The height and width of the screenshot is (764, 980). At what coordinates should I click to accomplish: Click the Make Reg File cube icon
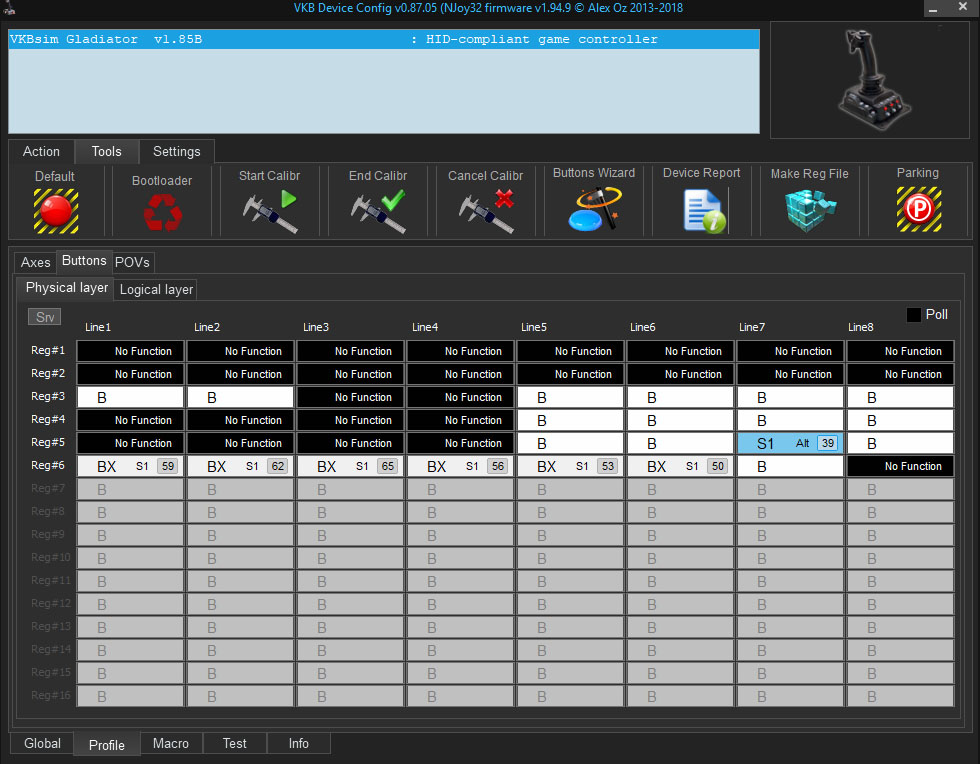809,211
